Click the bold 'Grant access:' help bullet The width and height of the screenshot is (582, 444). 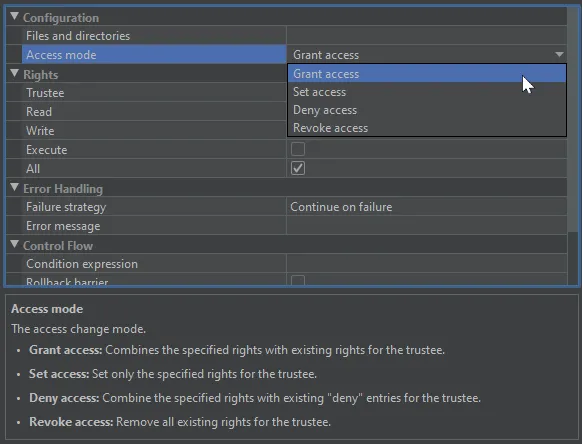coord(66,350)
